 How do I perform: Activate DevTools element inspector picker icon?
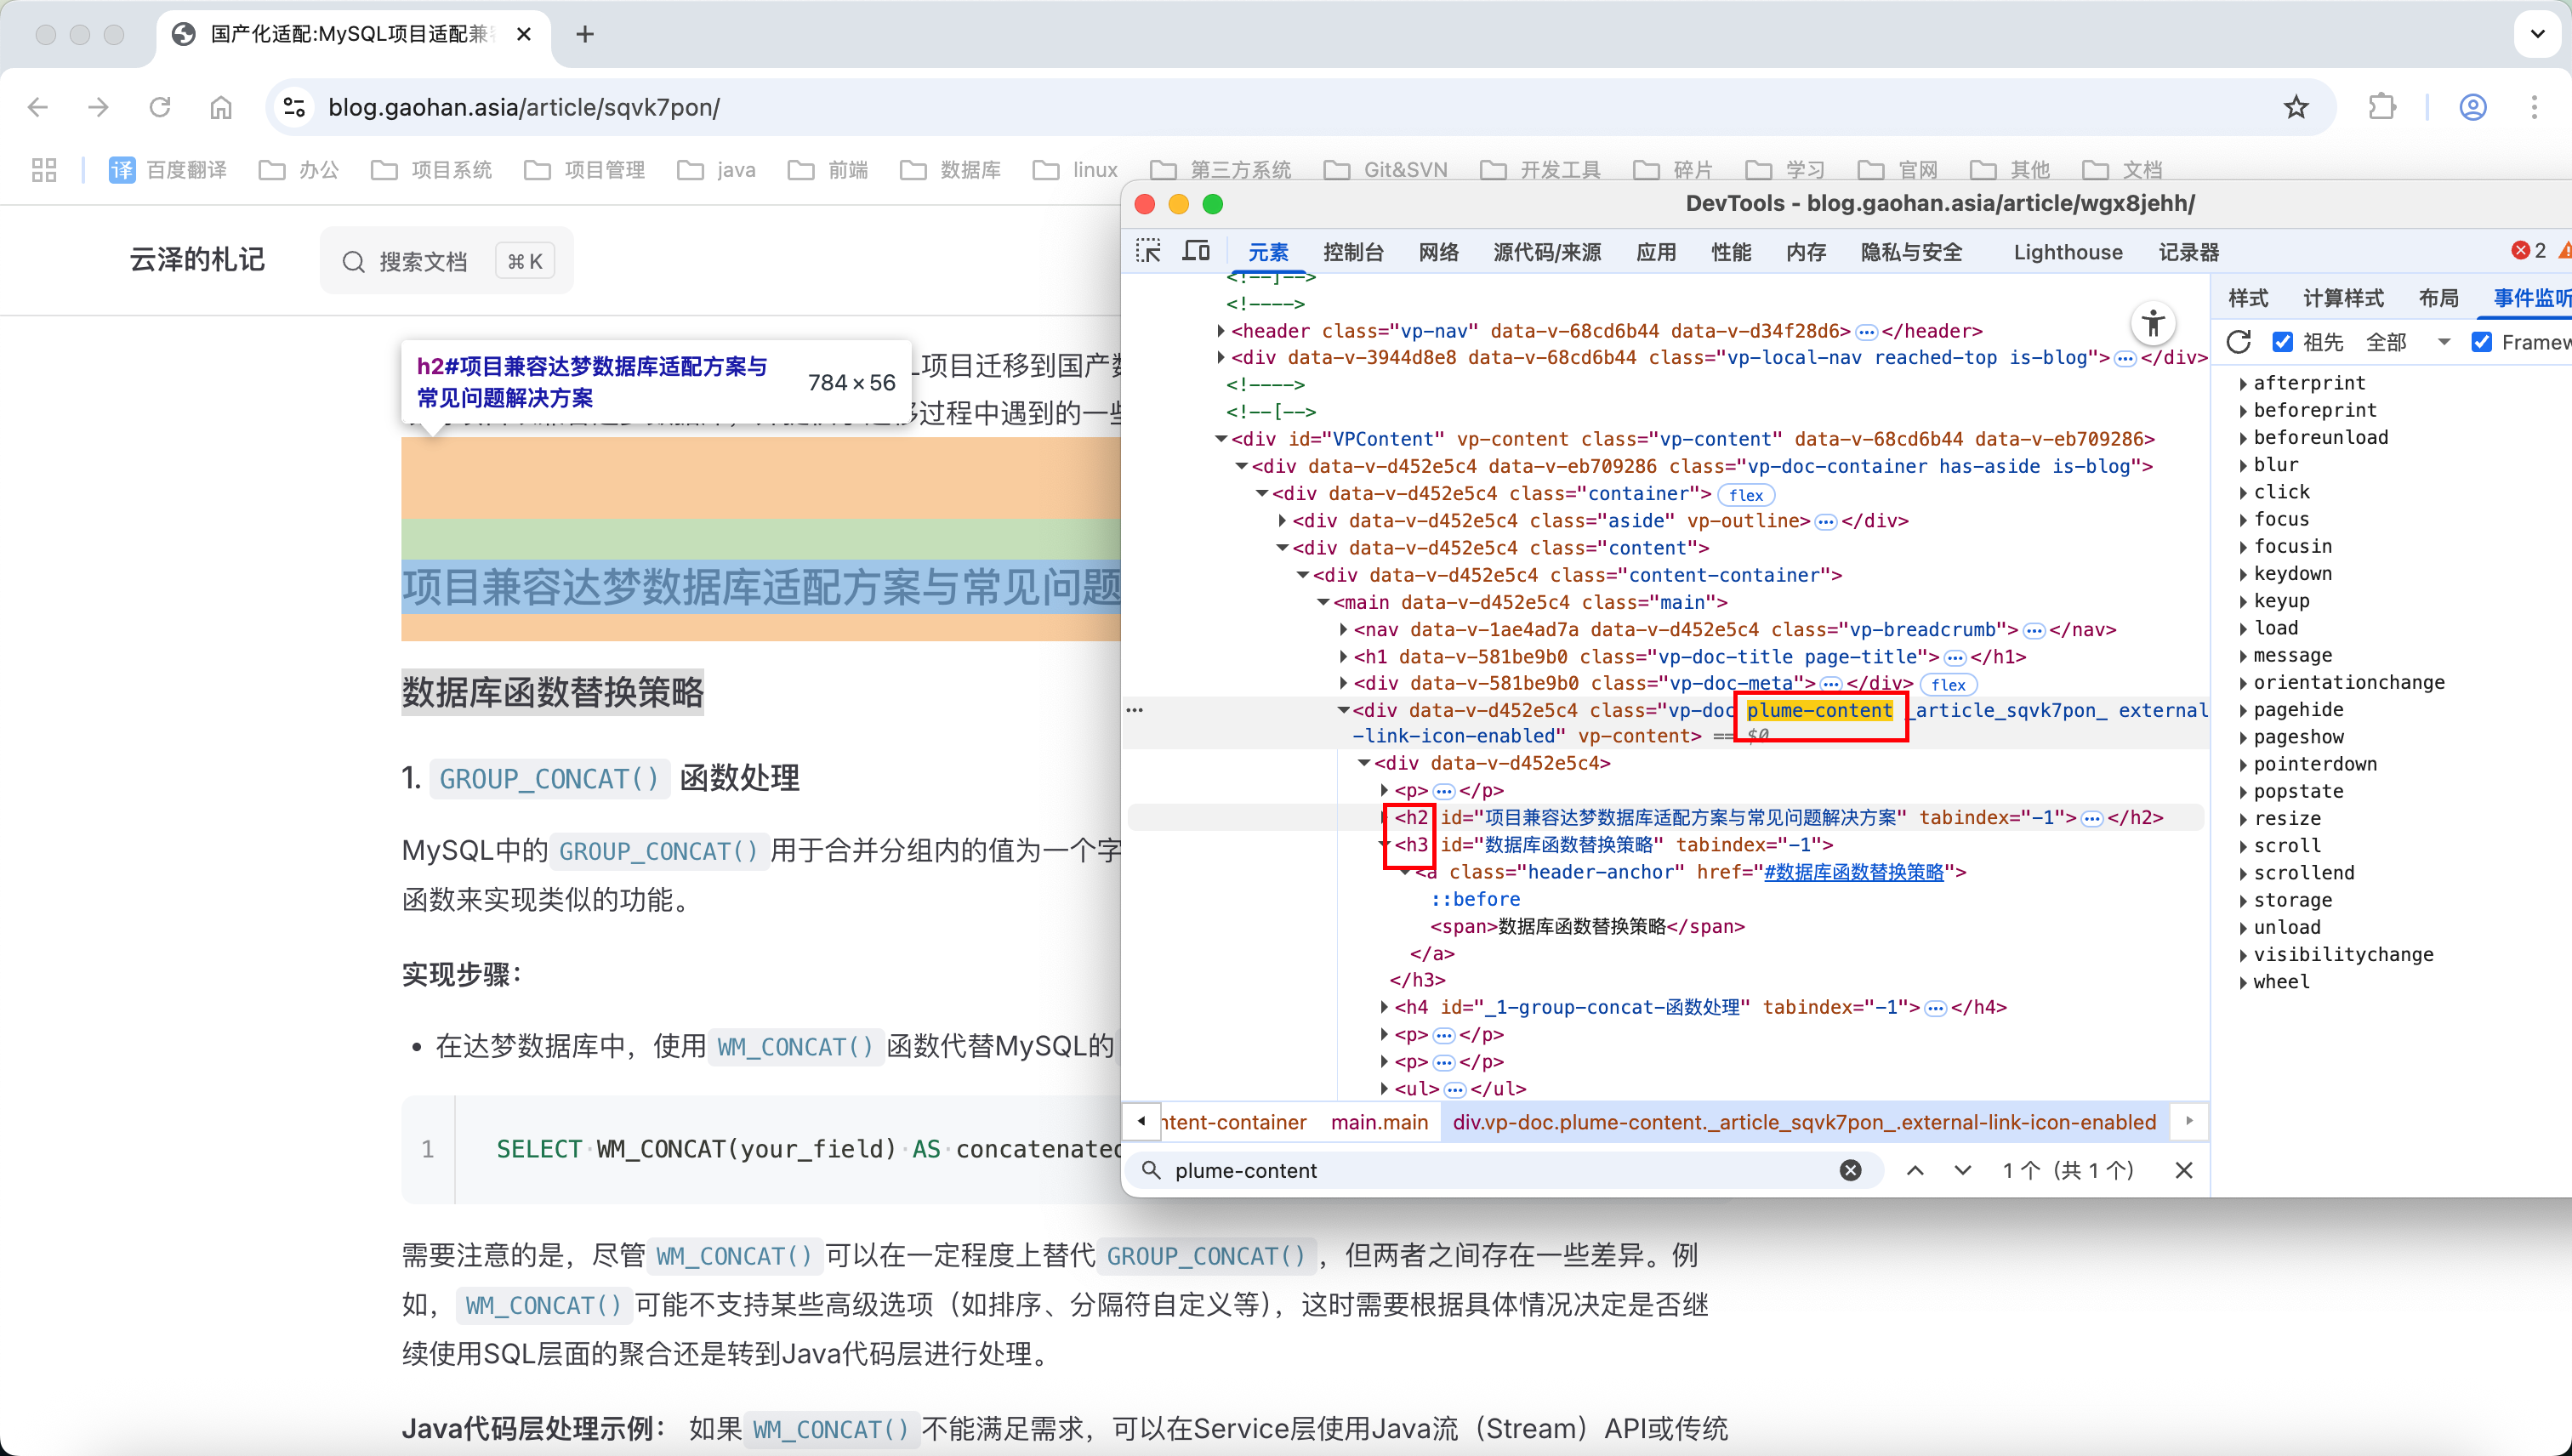(x=1149, y=251)
